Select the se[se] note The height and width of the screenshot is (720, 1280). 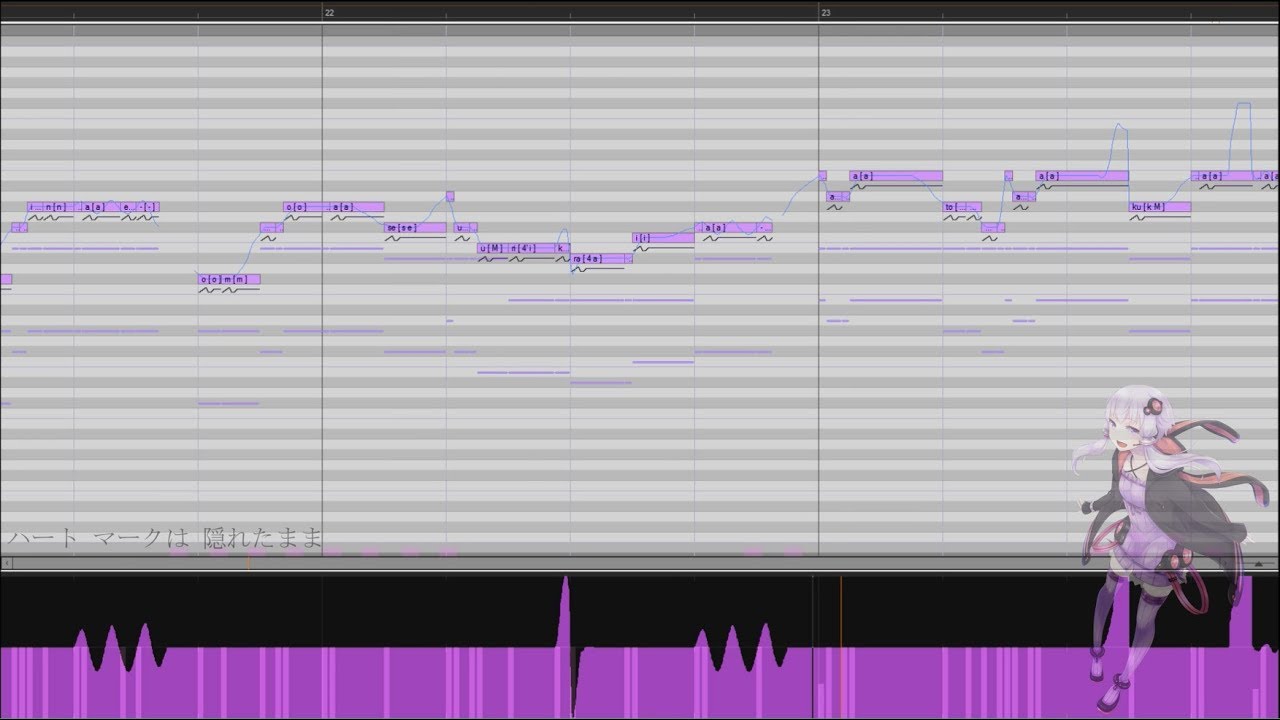click(415, 228)
